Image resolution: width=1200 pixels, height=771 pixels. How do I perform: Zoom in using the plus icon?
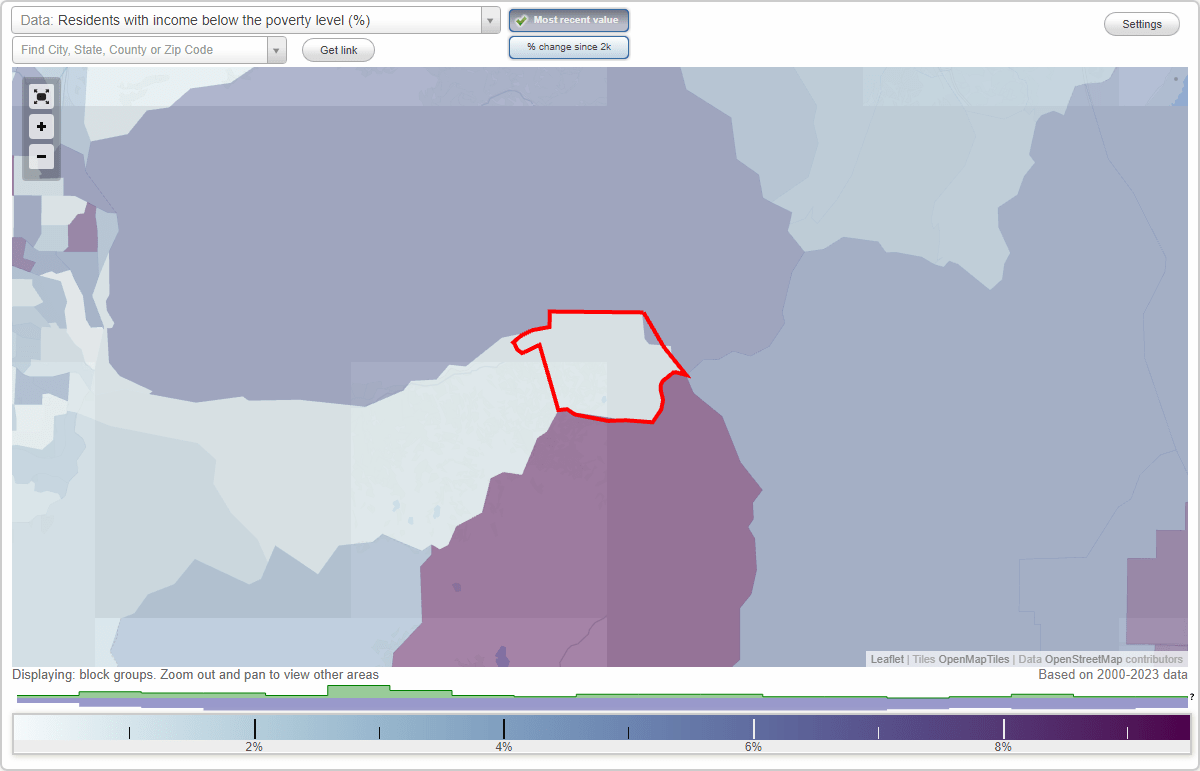click(x=41, y=126)
